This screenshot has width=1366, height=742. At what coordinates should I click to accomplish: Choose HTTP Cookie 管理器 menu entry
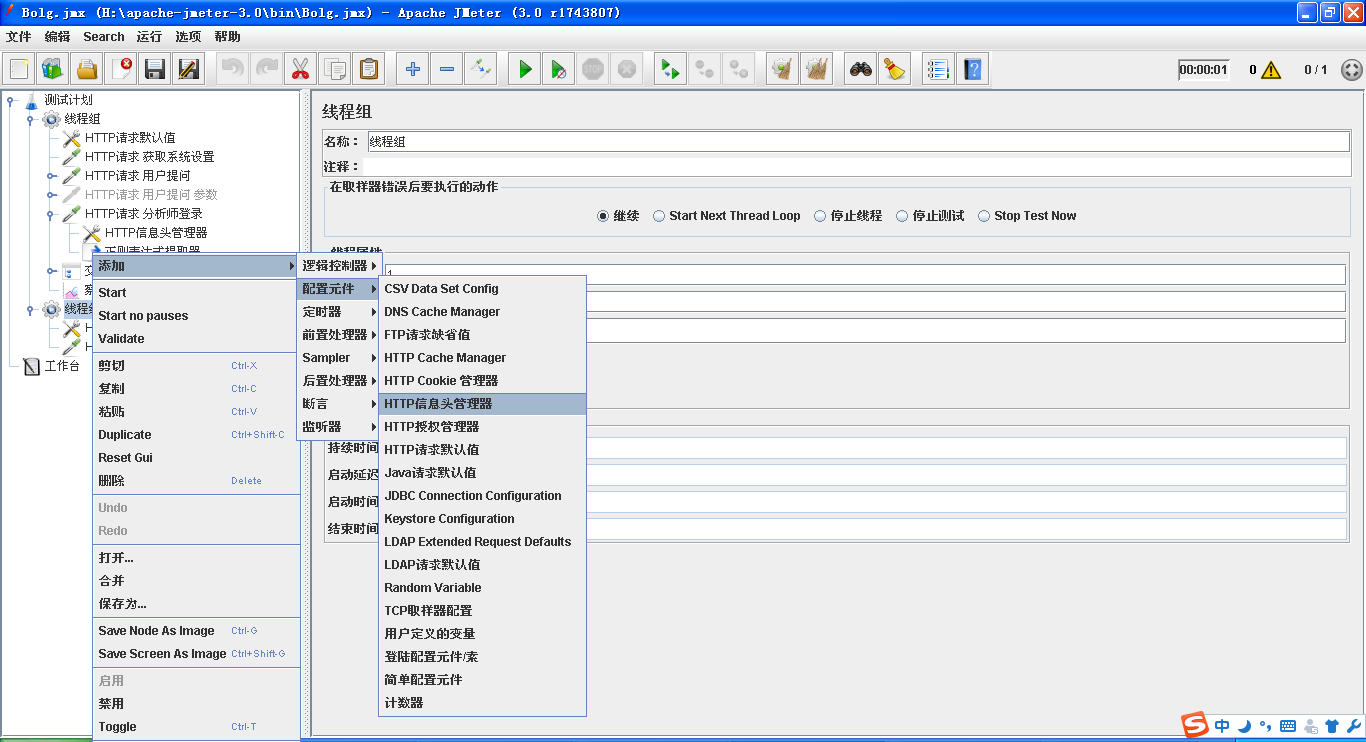[x=483, y=381]
